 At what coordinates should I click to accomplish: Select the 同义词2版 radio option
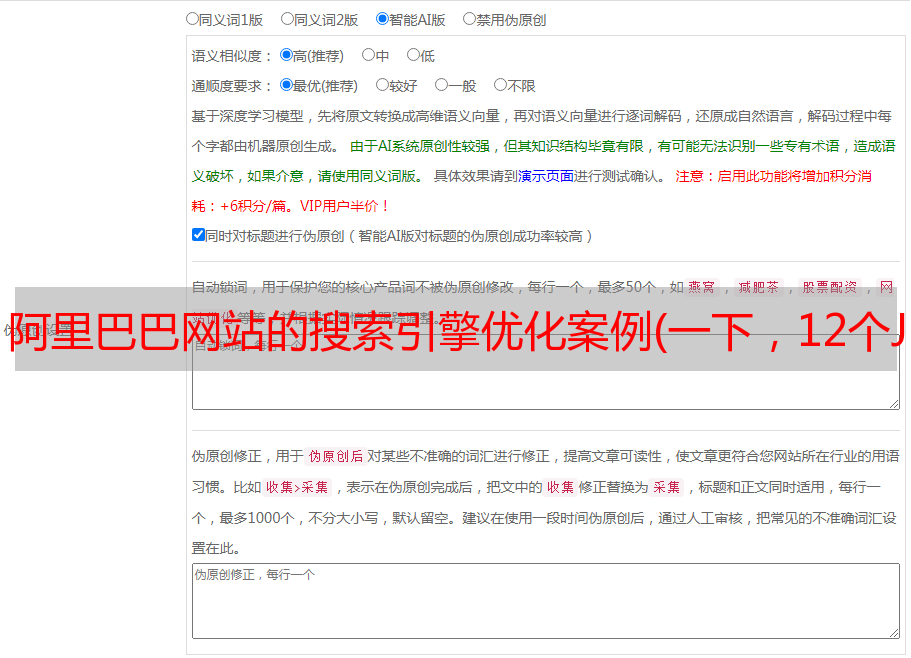click(x=287, y=19)
